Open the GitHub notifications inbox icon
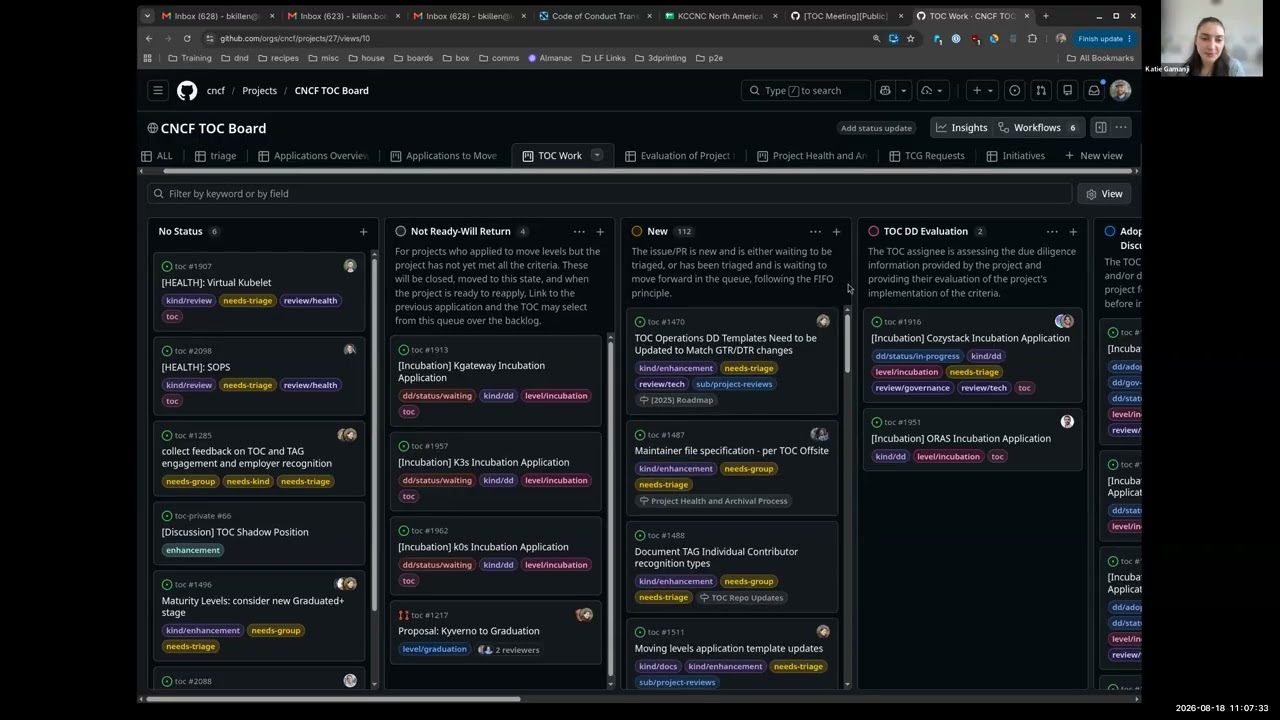 1094,91
